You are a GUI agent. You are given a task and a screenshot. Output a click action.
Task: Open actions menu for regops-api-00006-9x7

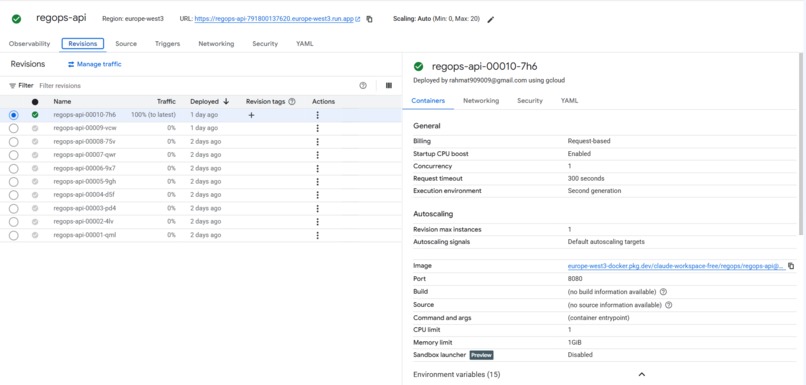click(317, 168)
